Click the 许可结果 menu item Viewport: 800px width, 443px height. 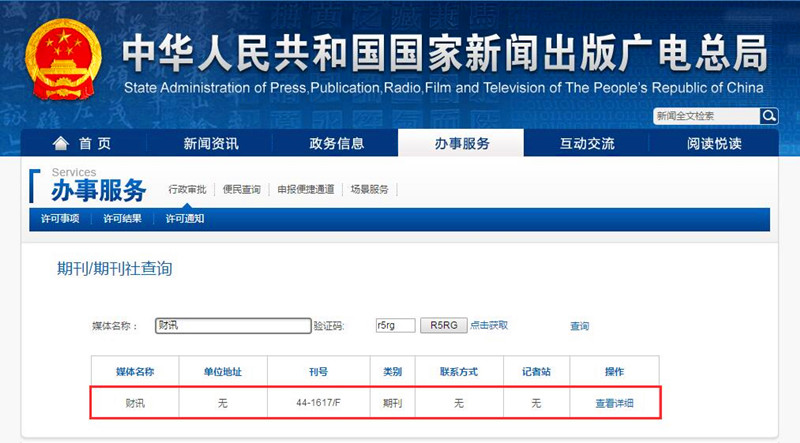click(x=122, y=218)
